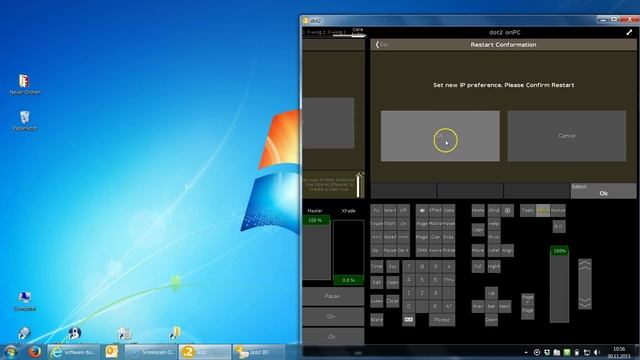Switch to the F-wing 1 tab
640x360 pixels.
337,32
